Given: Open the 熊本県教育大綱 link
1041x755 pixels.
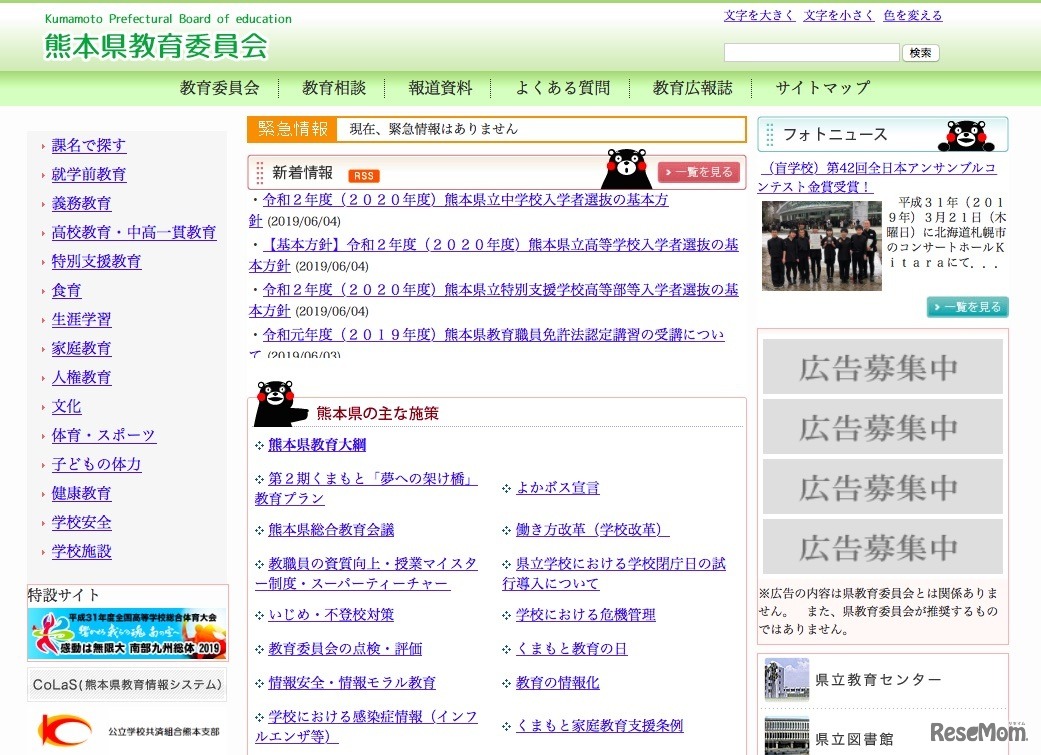Looking at the screenshot, I should (x=315, y=443).
